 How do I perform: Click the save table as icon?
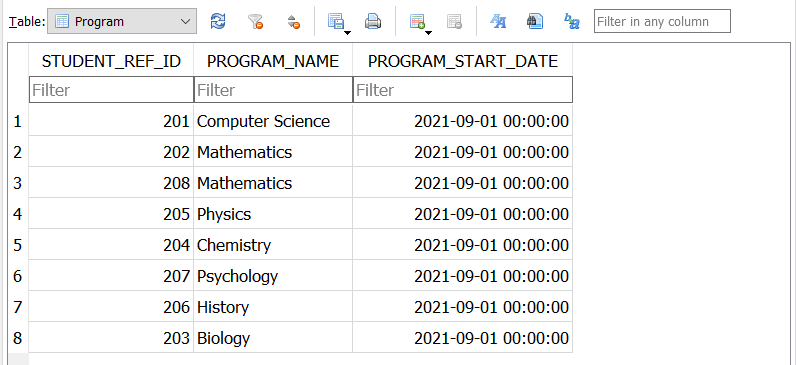pos(336,21)
